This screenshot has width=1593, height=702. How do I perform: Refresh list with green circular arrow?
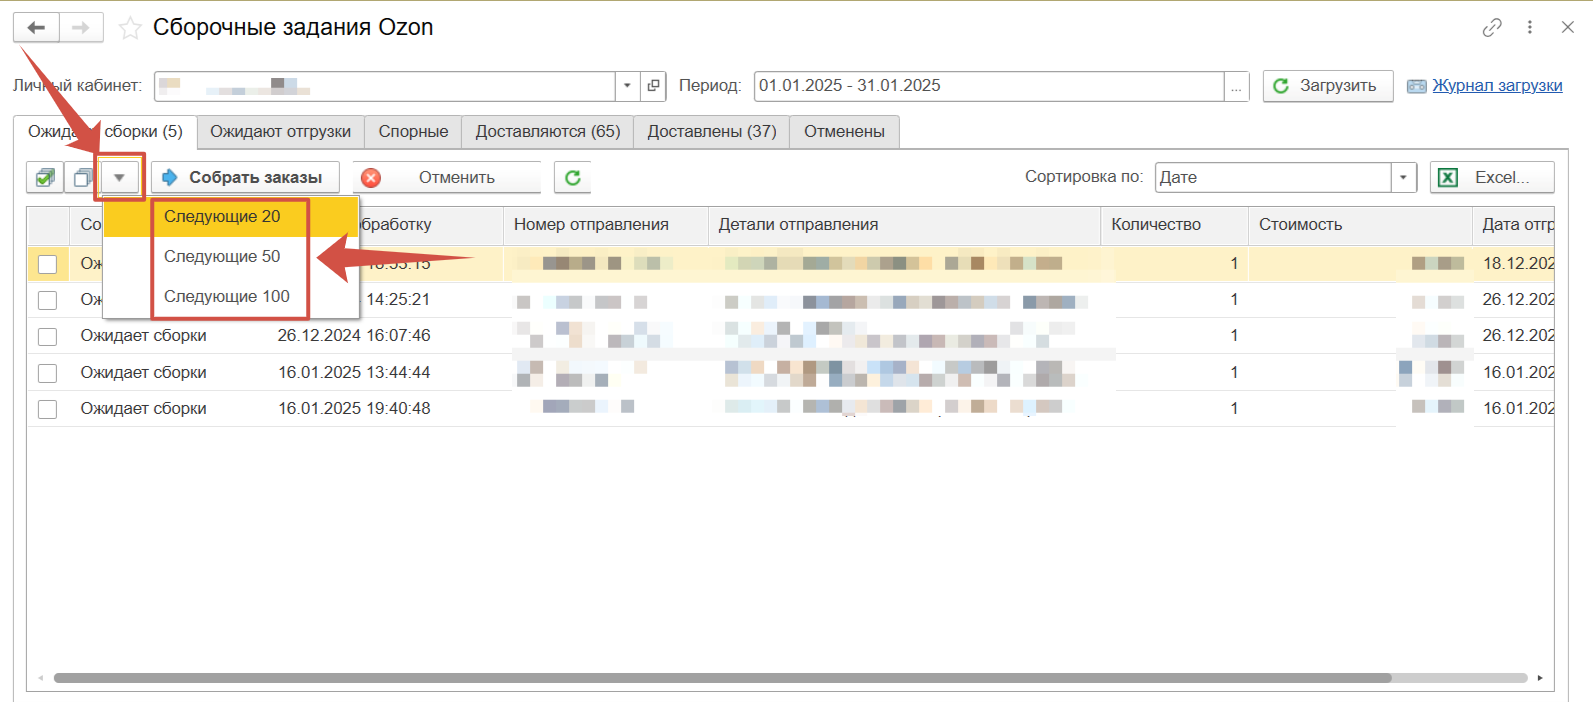tap(573, 178)
